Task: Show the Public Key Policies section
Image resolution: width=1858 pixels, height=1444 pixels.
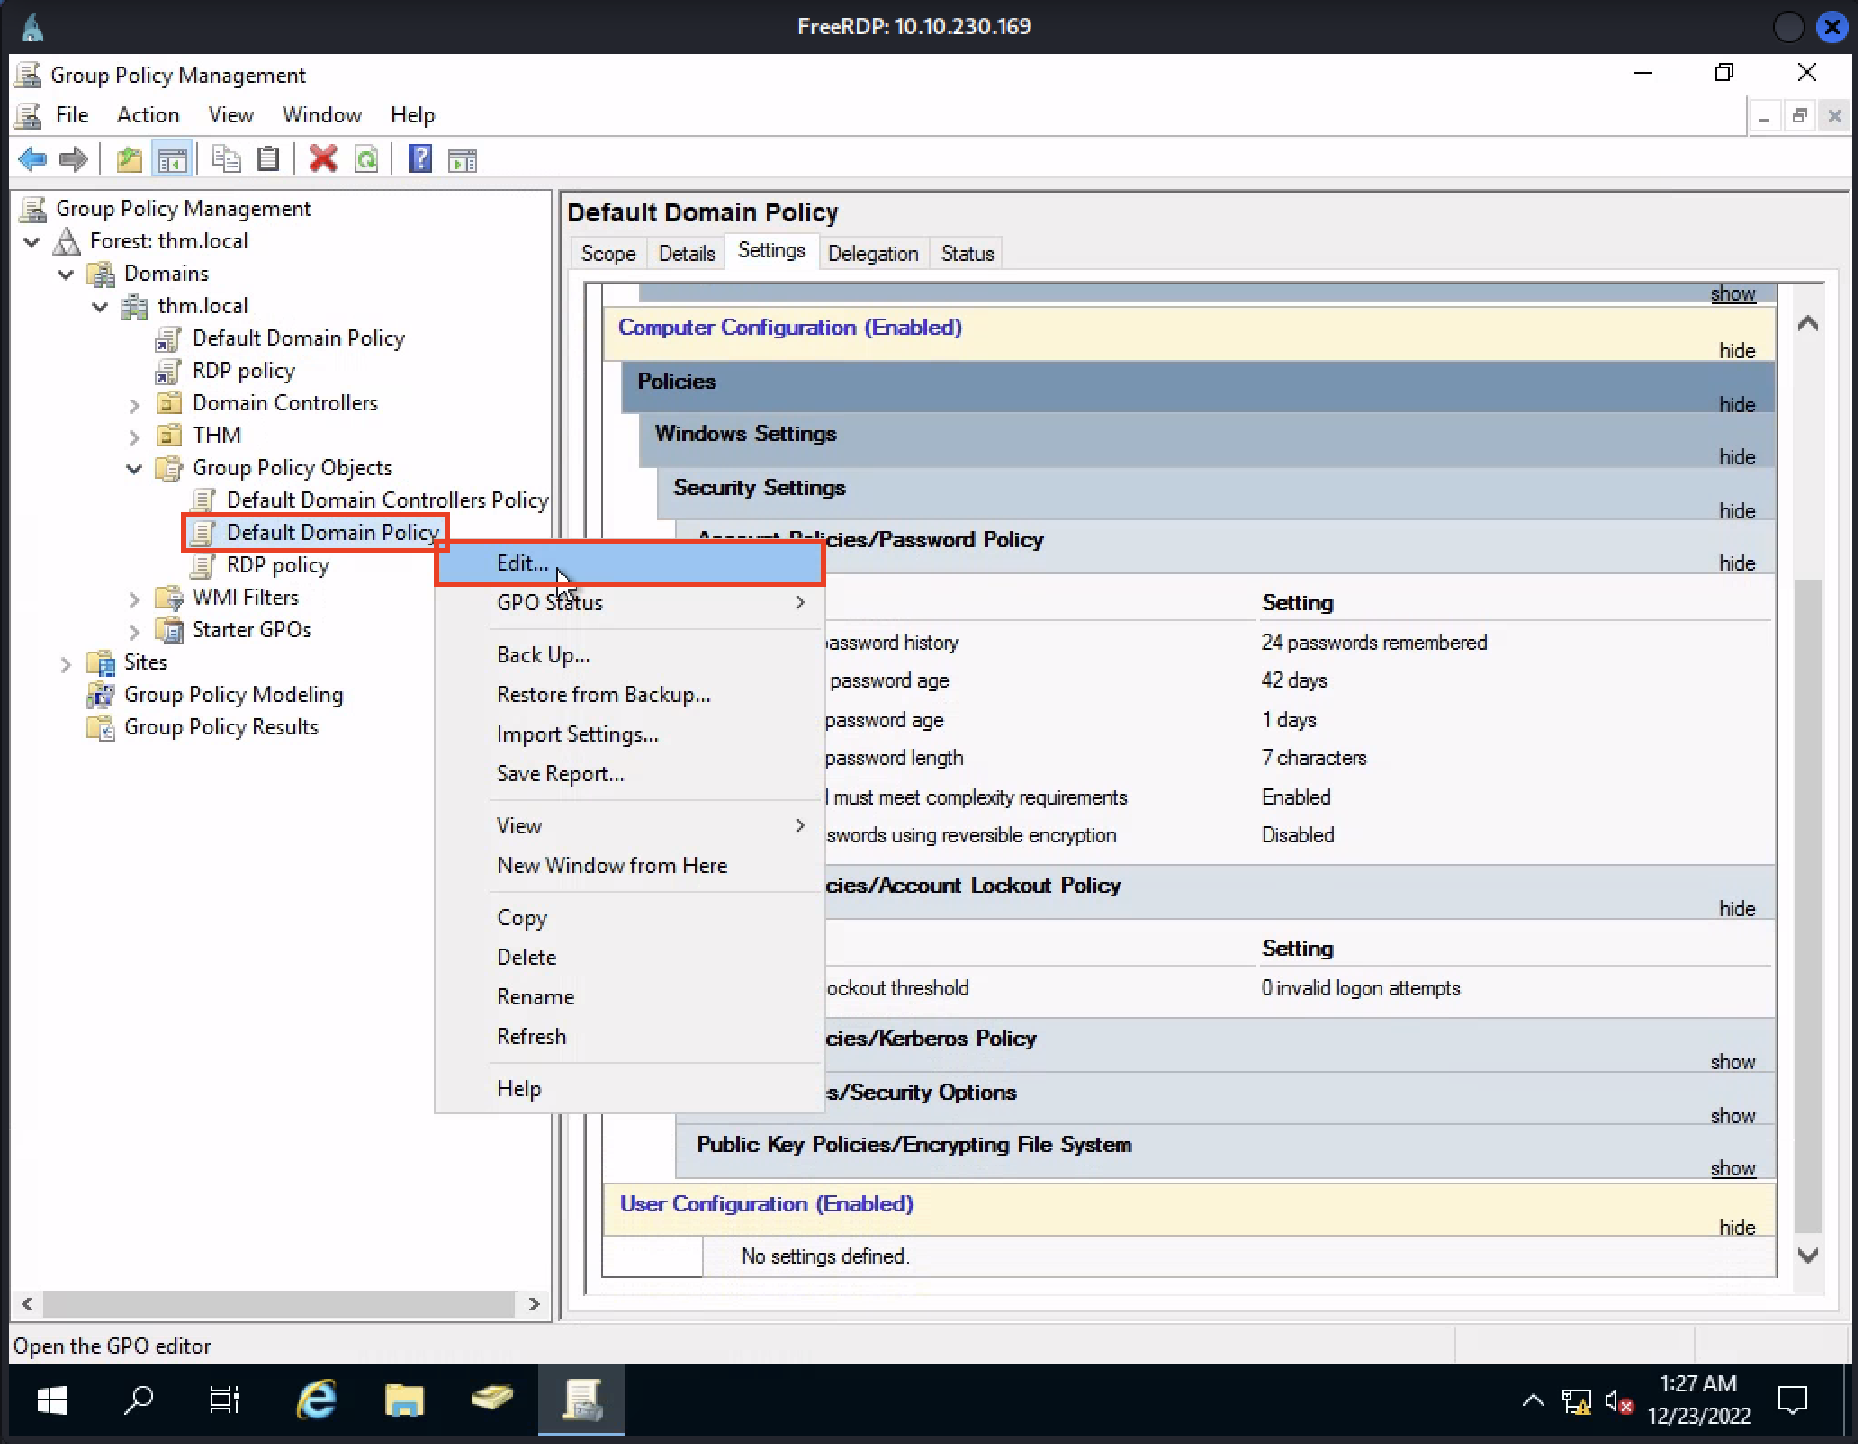Action: (1733, 1169)
